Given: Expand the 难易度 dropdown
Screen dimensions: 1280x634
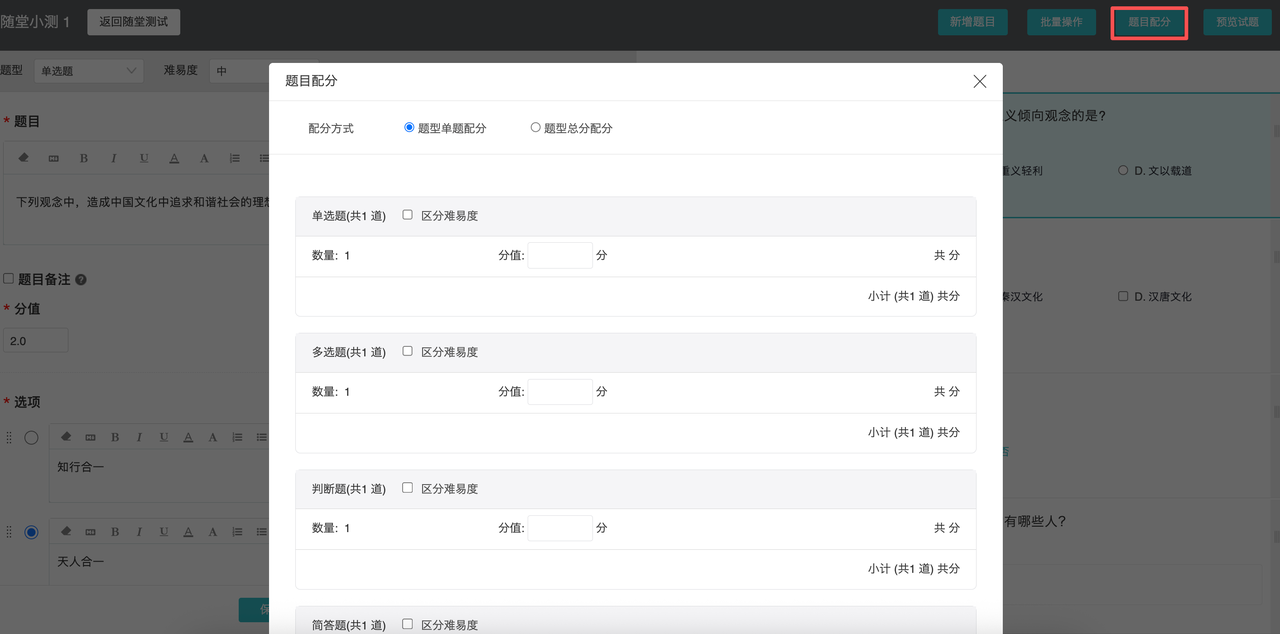Looking at the screenshot, I should click(x=238, y=71).
